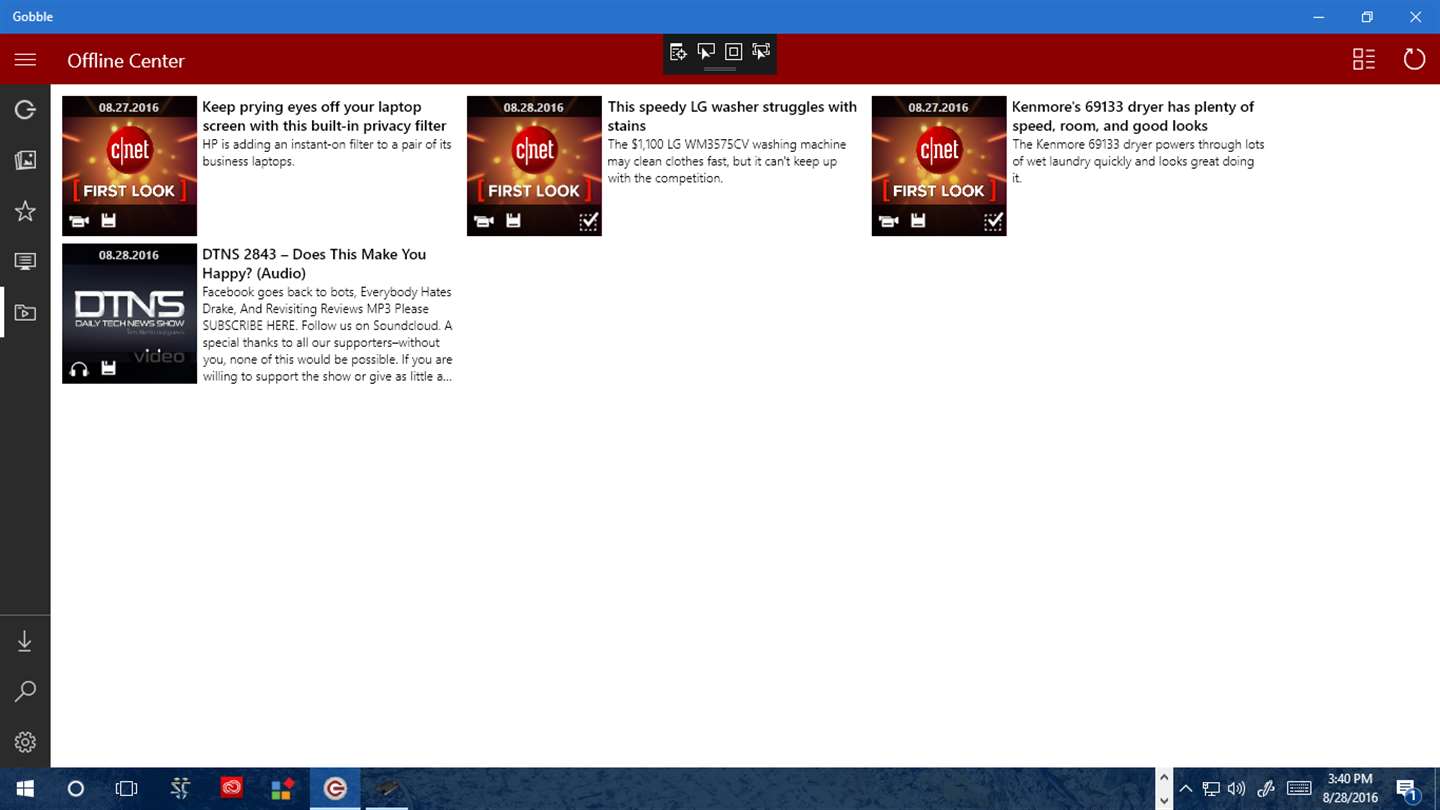Open the DTNS Daily Tech News Show thumbnail

[129, 313]
